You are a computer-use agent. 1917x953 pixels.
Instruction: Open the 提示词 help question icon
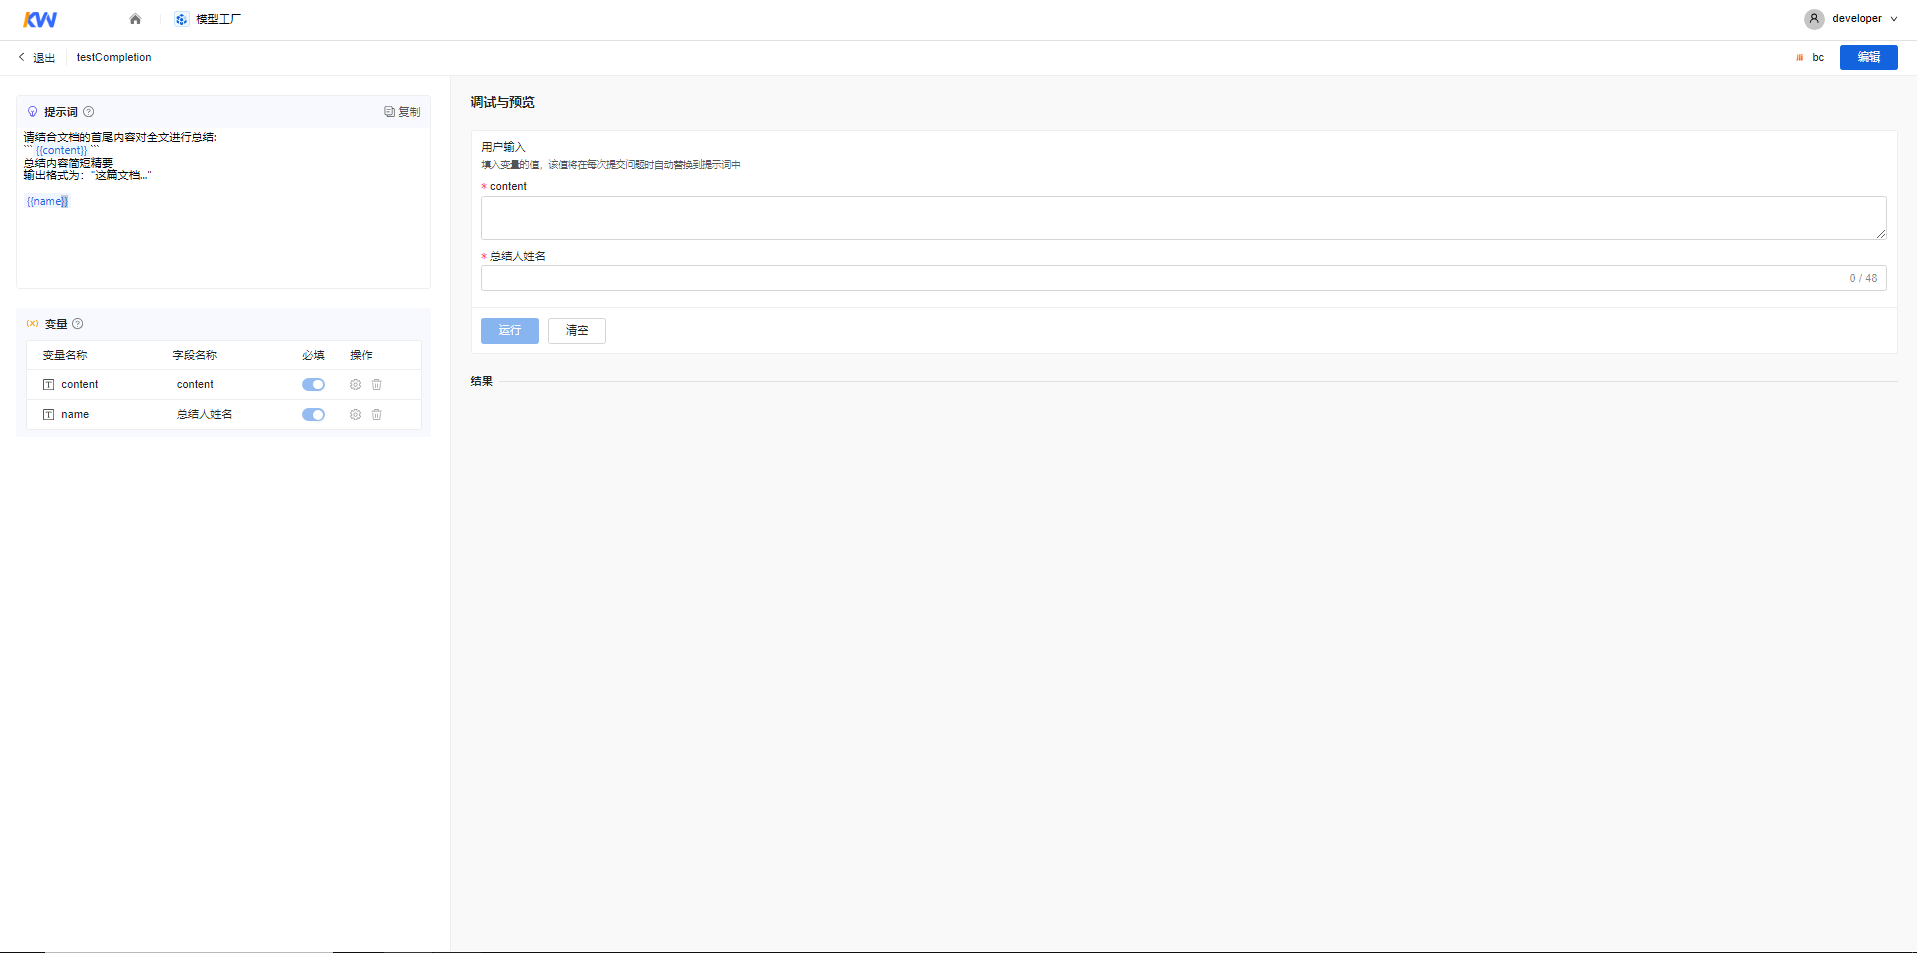click(x=88, y=112)
